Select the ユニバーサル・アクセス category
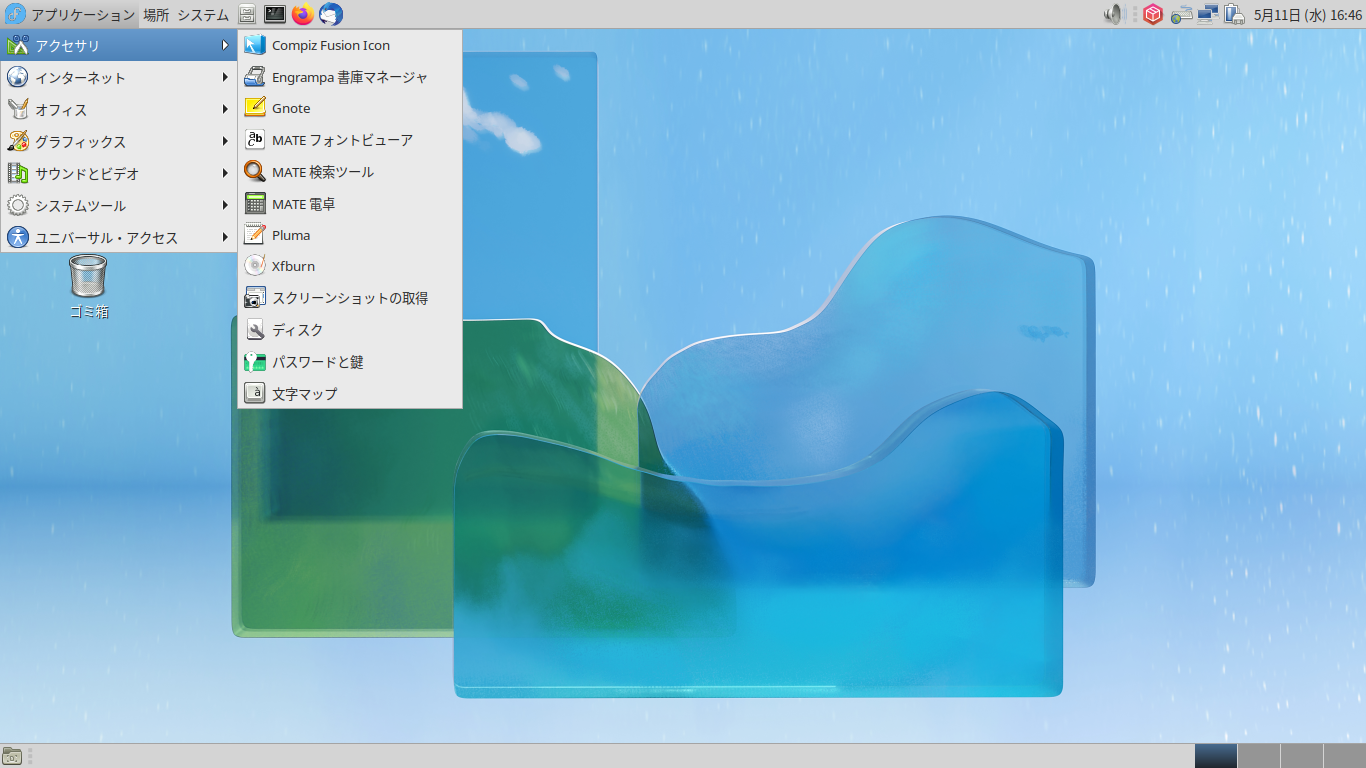Viewport: 1366px width, 768px height. (x=119, y=237)
